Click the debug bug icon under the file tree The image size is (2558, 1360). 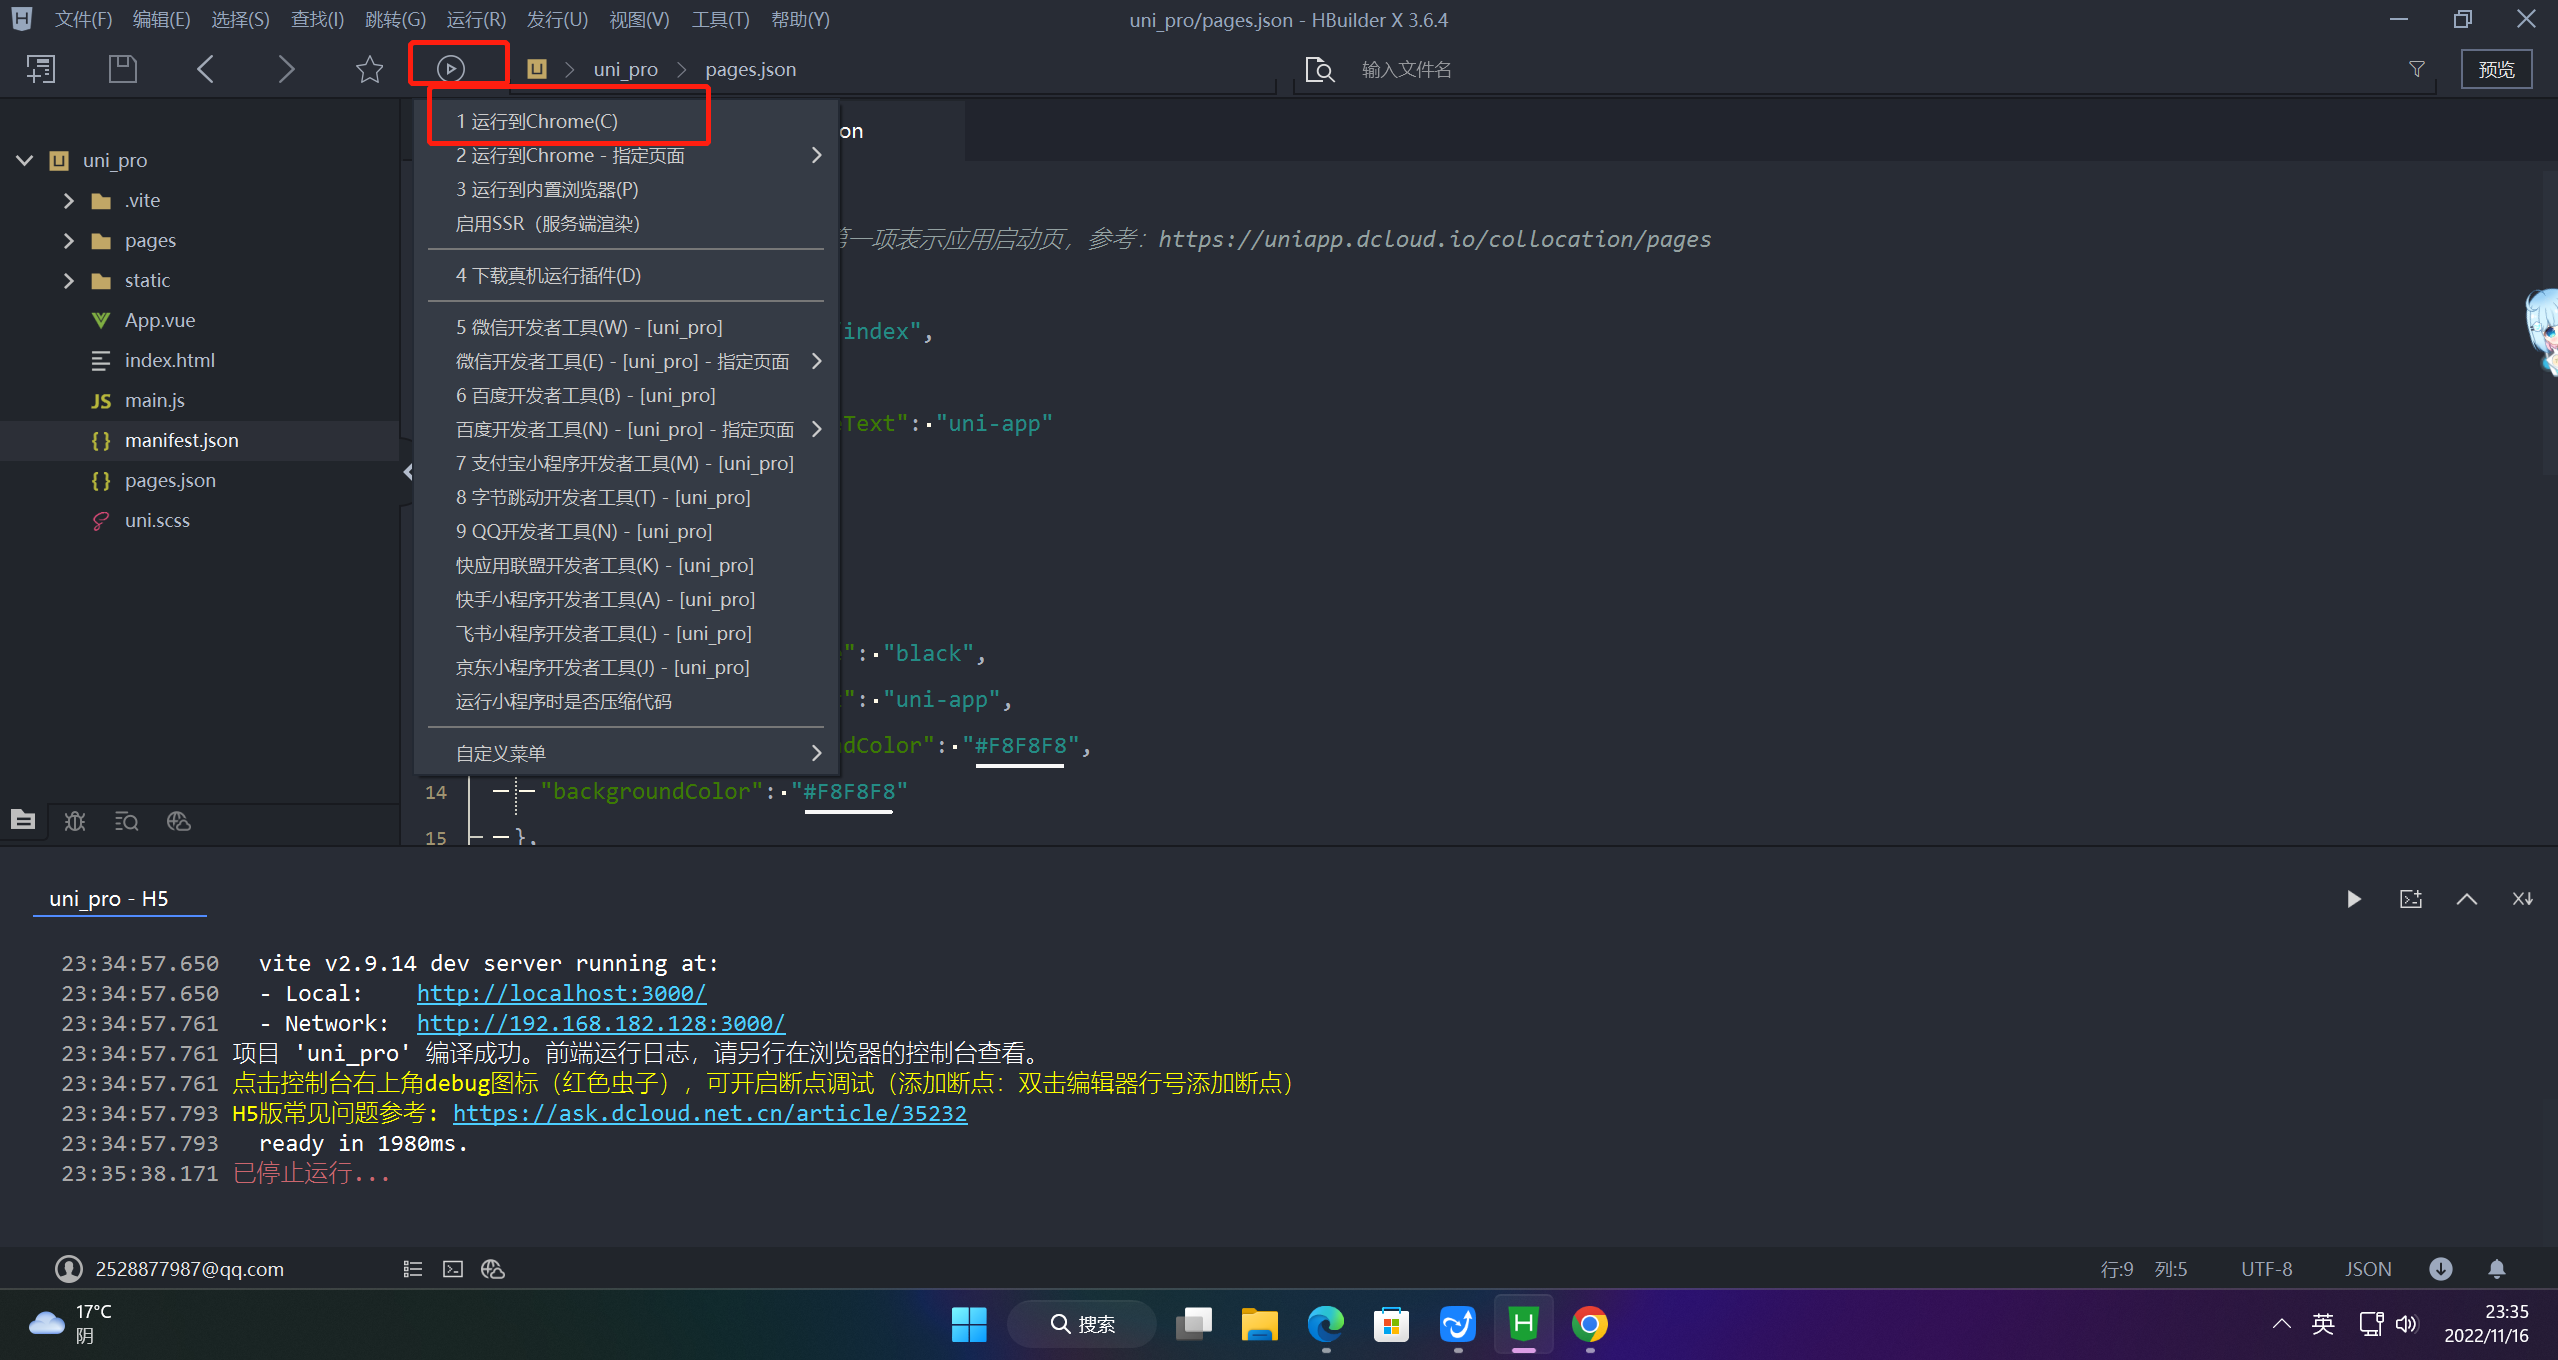(x=75, y=821)
